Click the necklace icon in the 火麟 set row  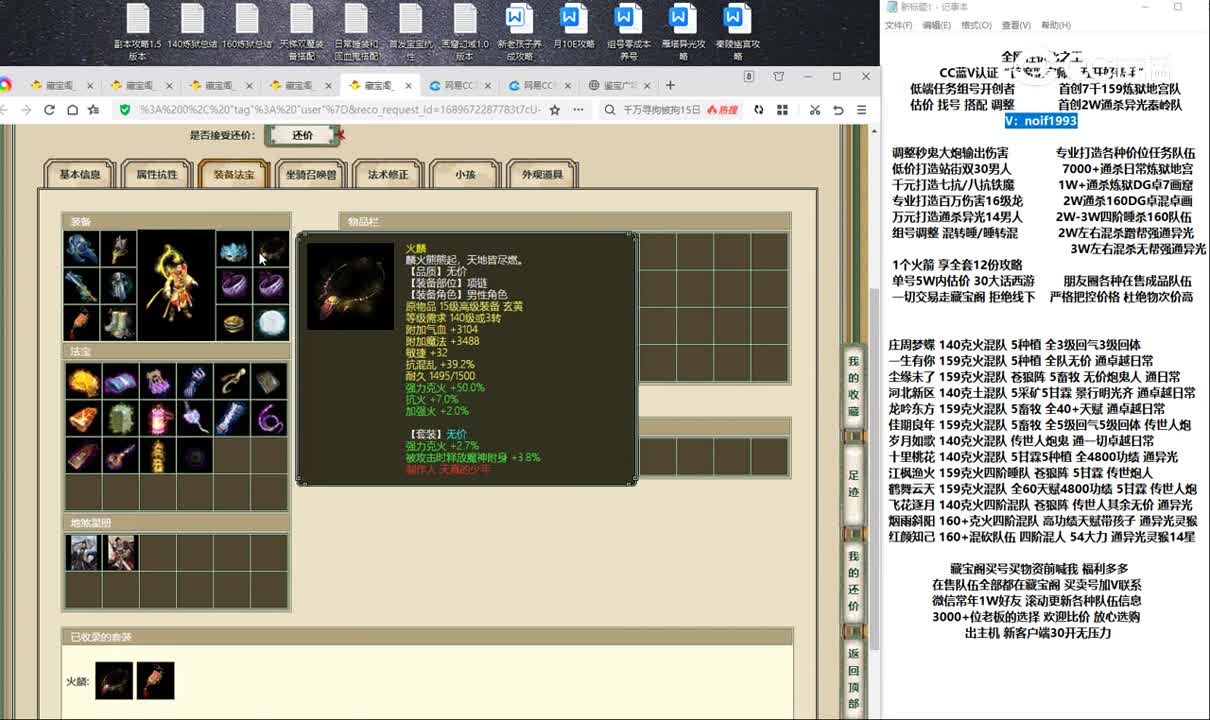(114, 681)
